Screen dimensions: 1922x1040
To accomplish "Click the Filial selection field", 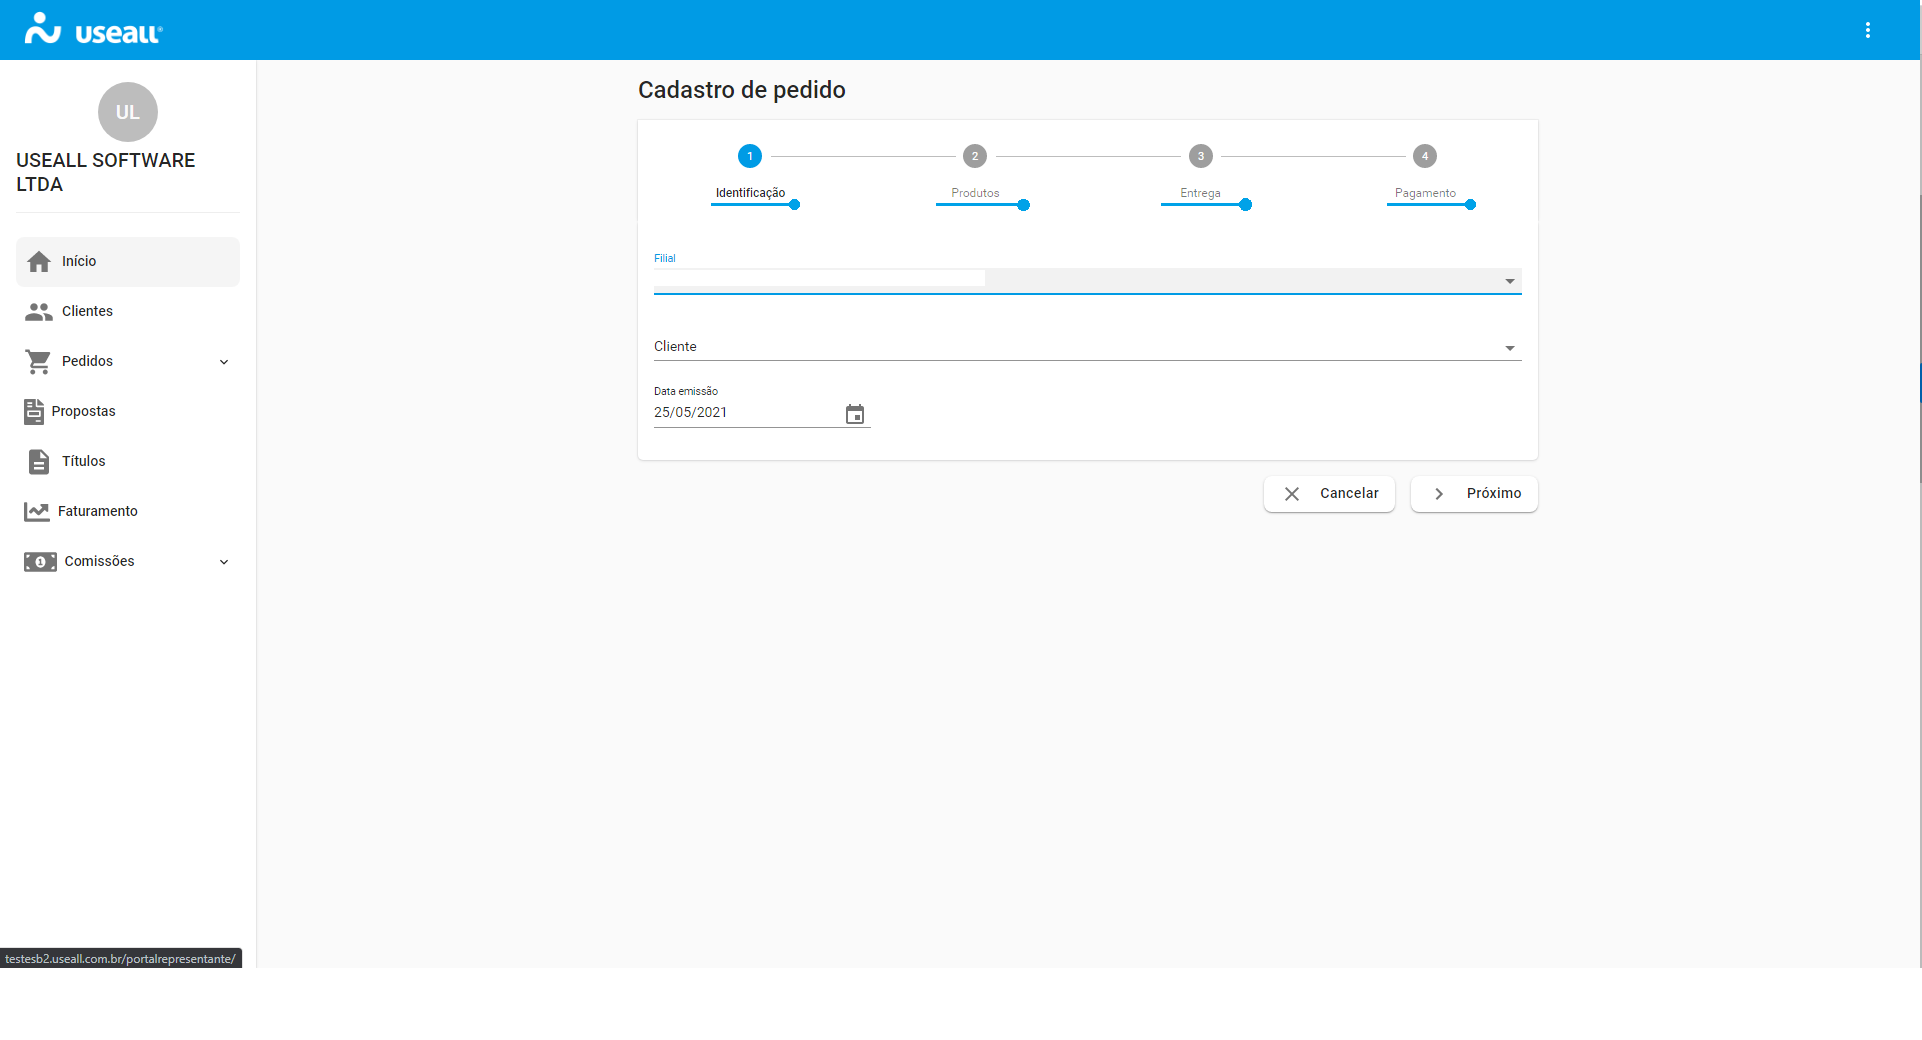I will pos(1088,280).
